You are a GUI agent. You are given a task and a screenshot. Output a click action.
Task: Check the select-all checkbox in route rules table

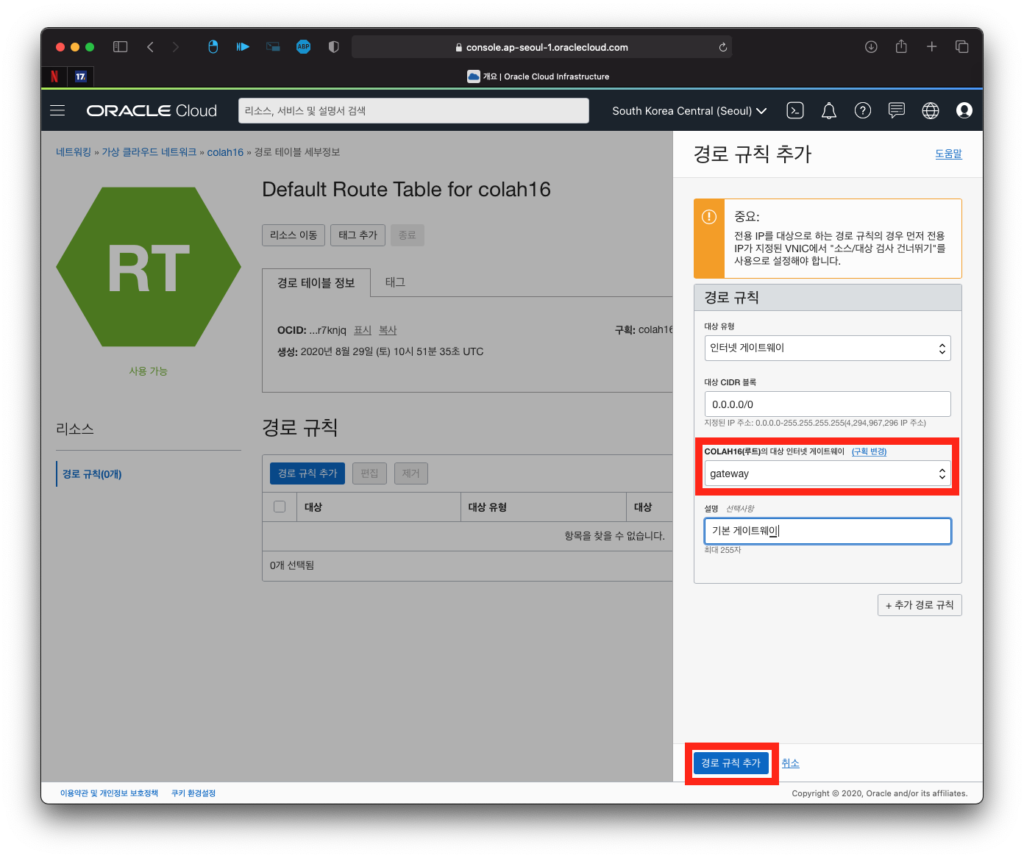[280, 507]
